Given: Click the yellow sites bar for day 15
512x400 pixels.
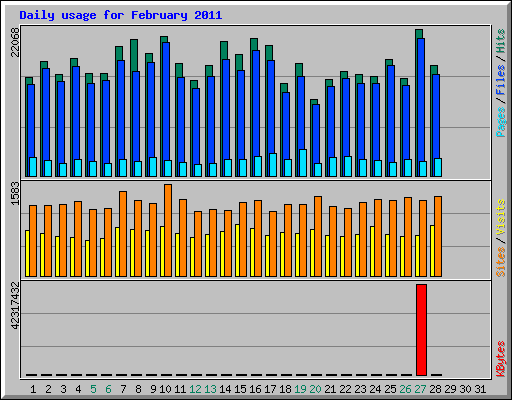Looking at the screenshot, I should 237,250.
